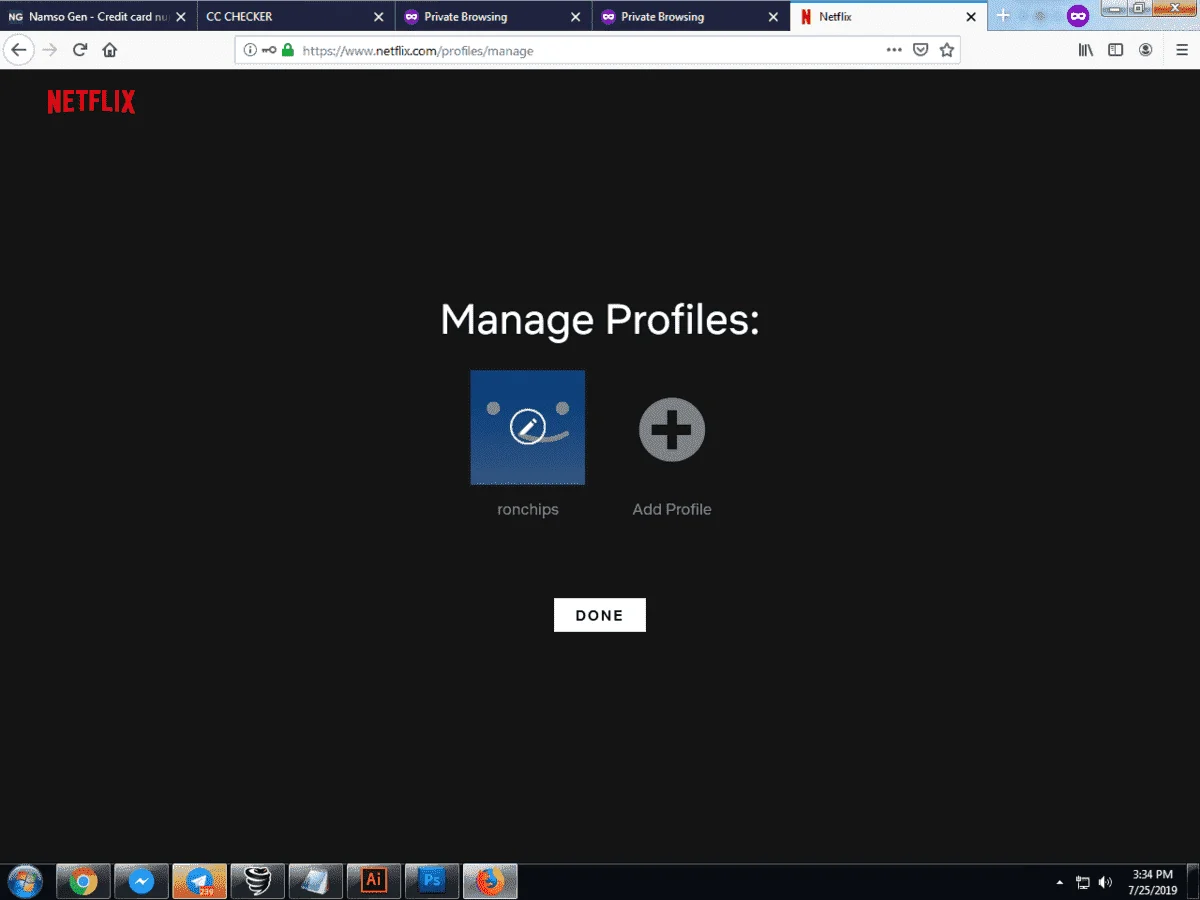Viewport: 1200px width, 900px height.
Task: Go back with the browser back arrow
Action: tap(19, 50)
